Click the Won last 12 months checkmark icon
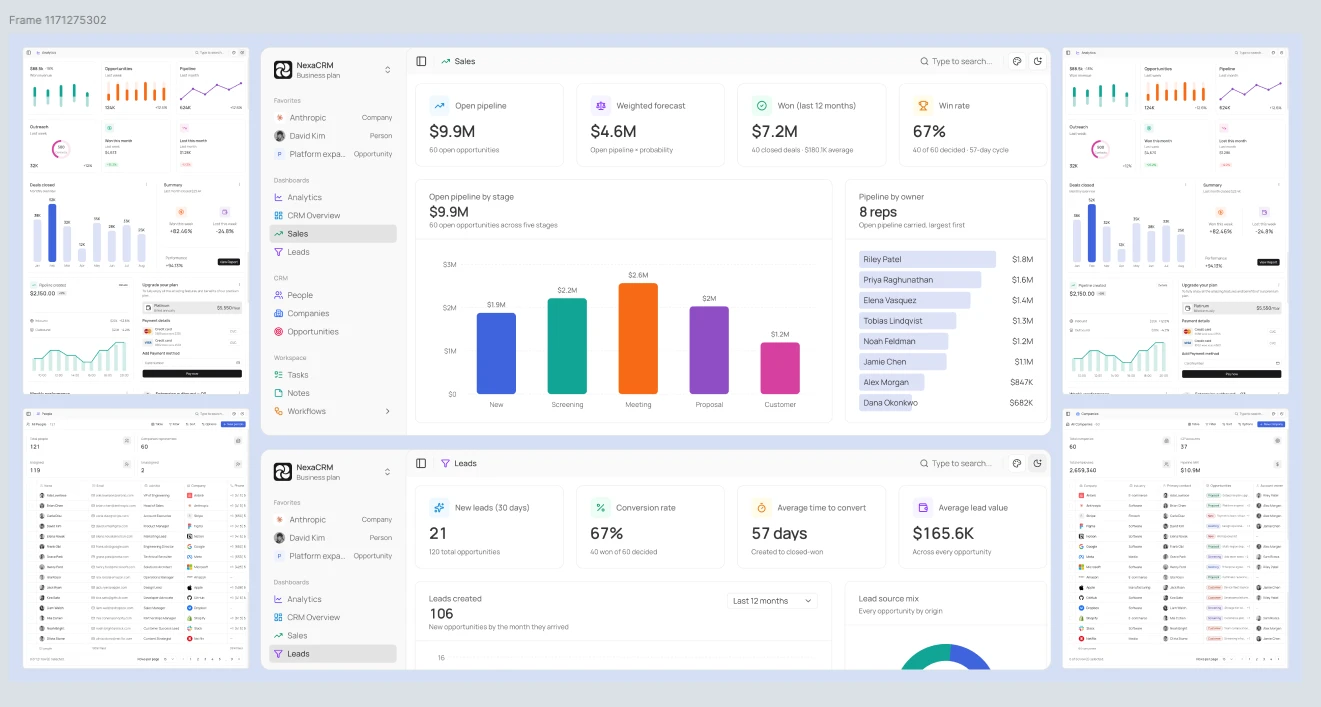 [761, 105]
